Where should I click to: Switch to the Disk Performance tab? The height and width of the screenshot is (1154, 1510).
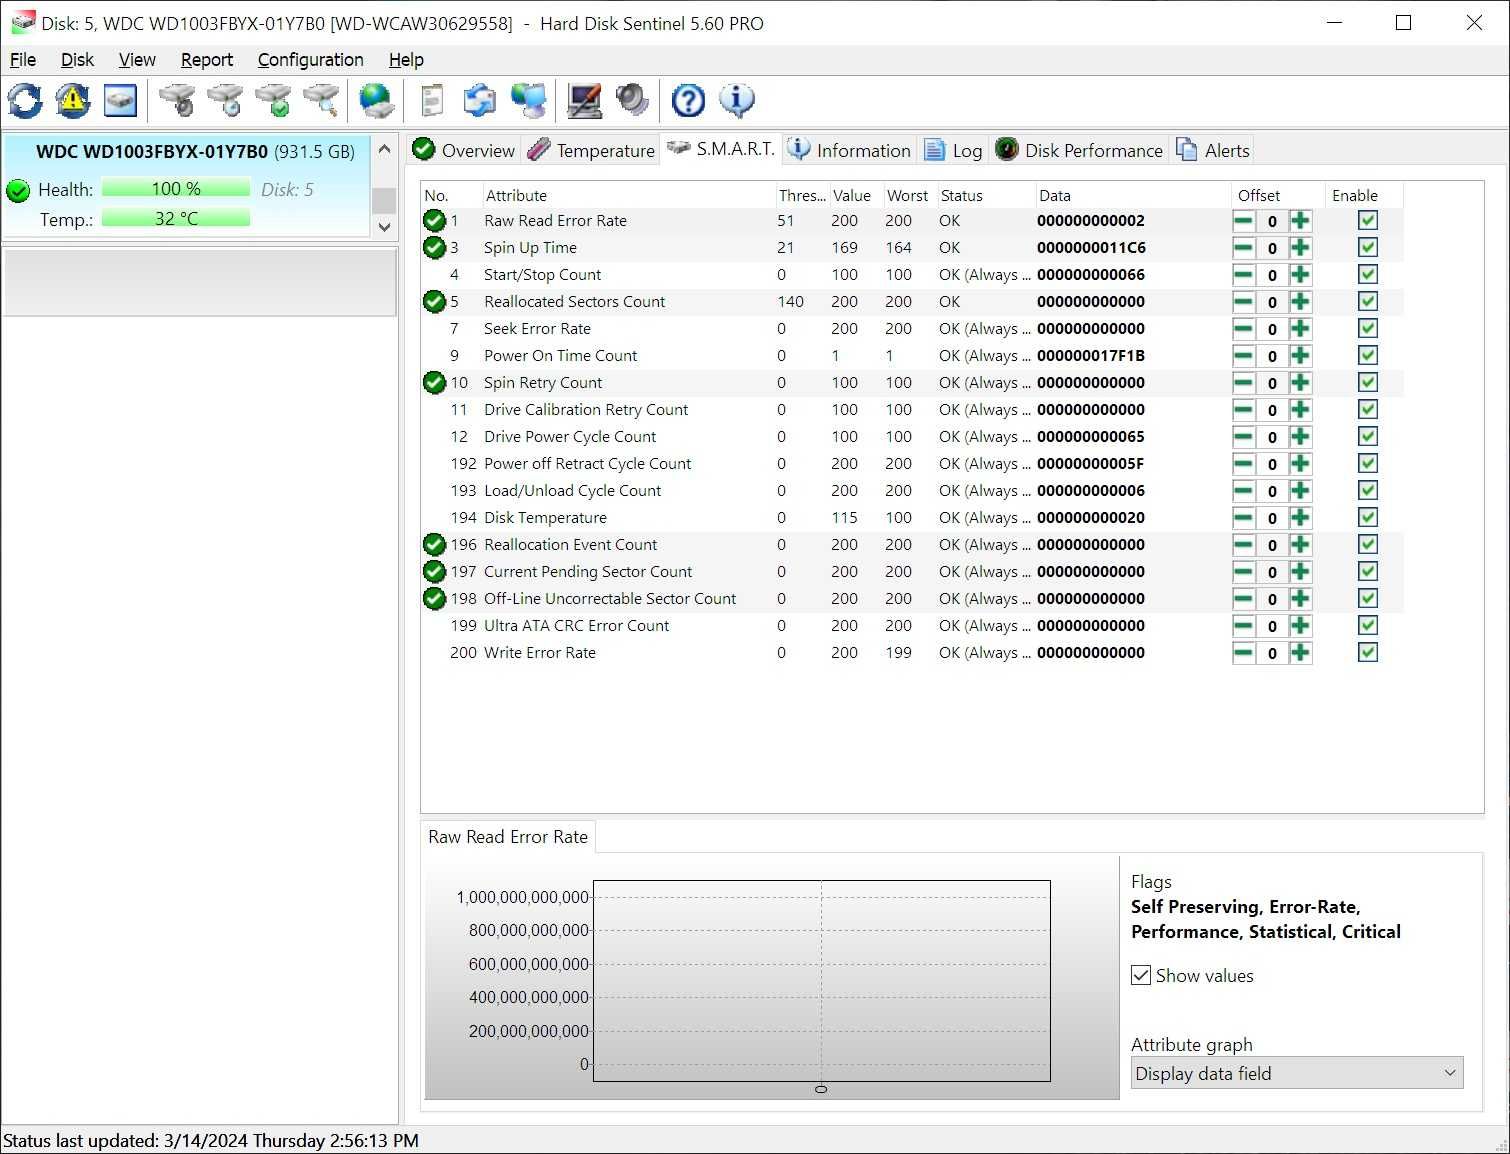click(x=1079, y=150)
